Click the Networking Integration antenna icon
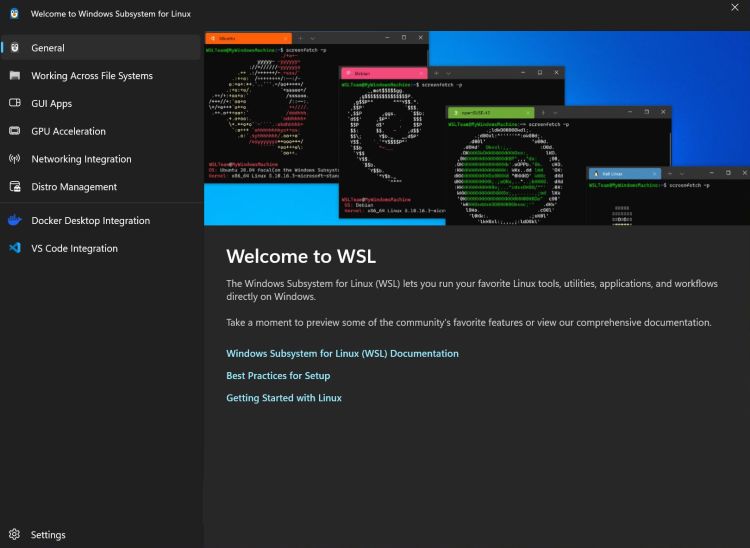Image resolution: width=750 pixels, height=548 pixels. (14, 159)
